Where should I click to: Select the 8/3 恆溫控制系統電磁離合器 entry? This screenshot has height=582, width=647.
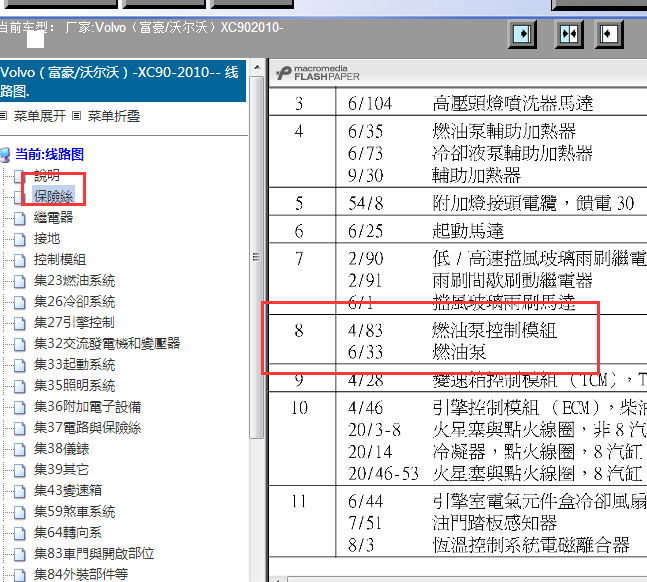pyautogui.click(x=489, y=545)
